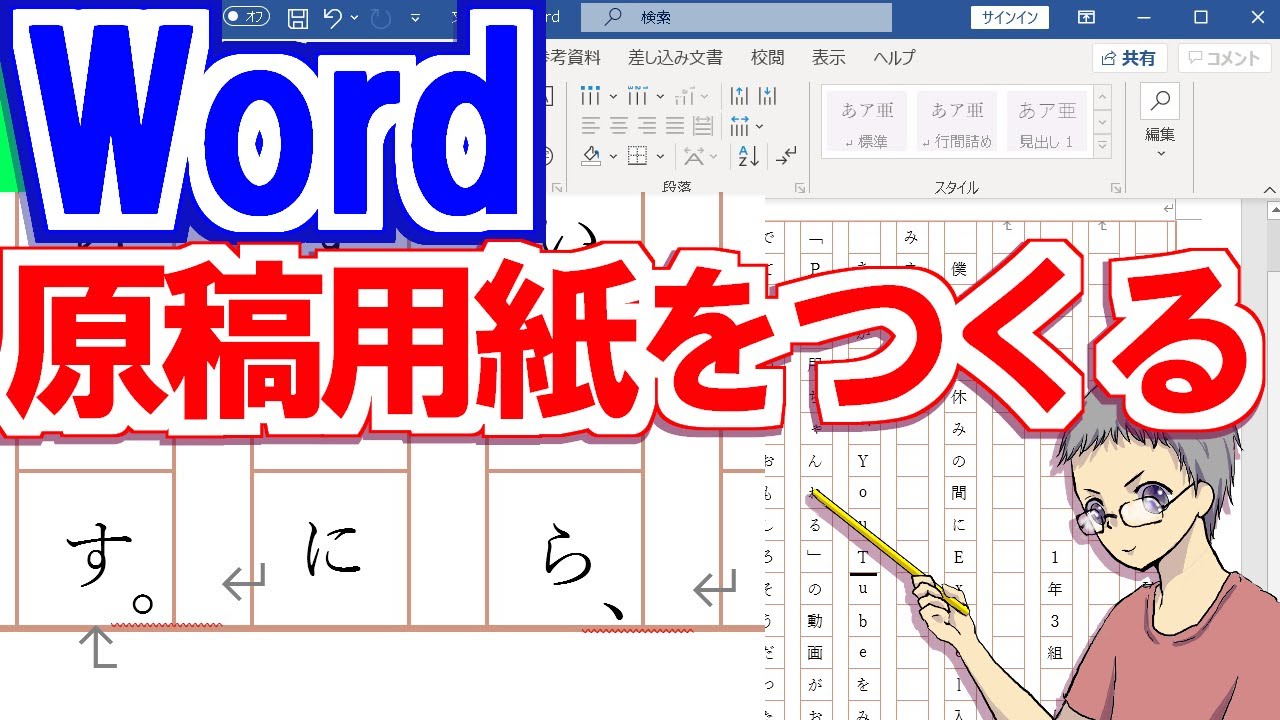This screenshot has height=720, width=1280.
Task: Click the decrease indent icon
Action: 739,97
